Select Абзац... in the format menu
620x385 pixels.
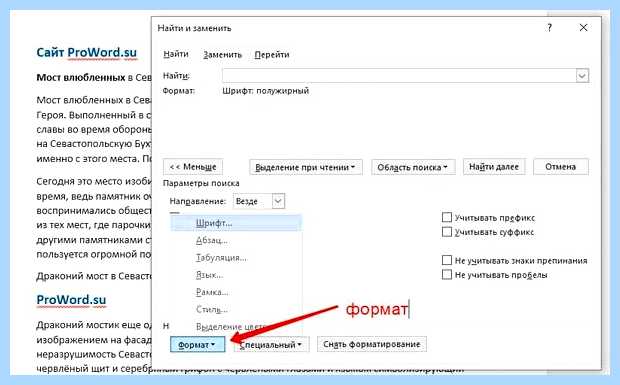(236, 240)
